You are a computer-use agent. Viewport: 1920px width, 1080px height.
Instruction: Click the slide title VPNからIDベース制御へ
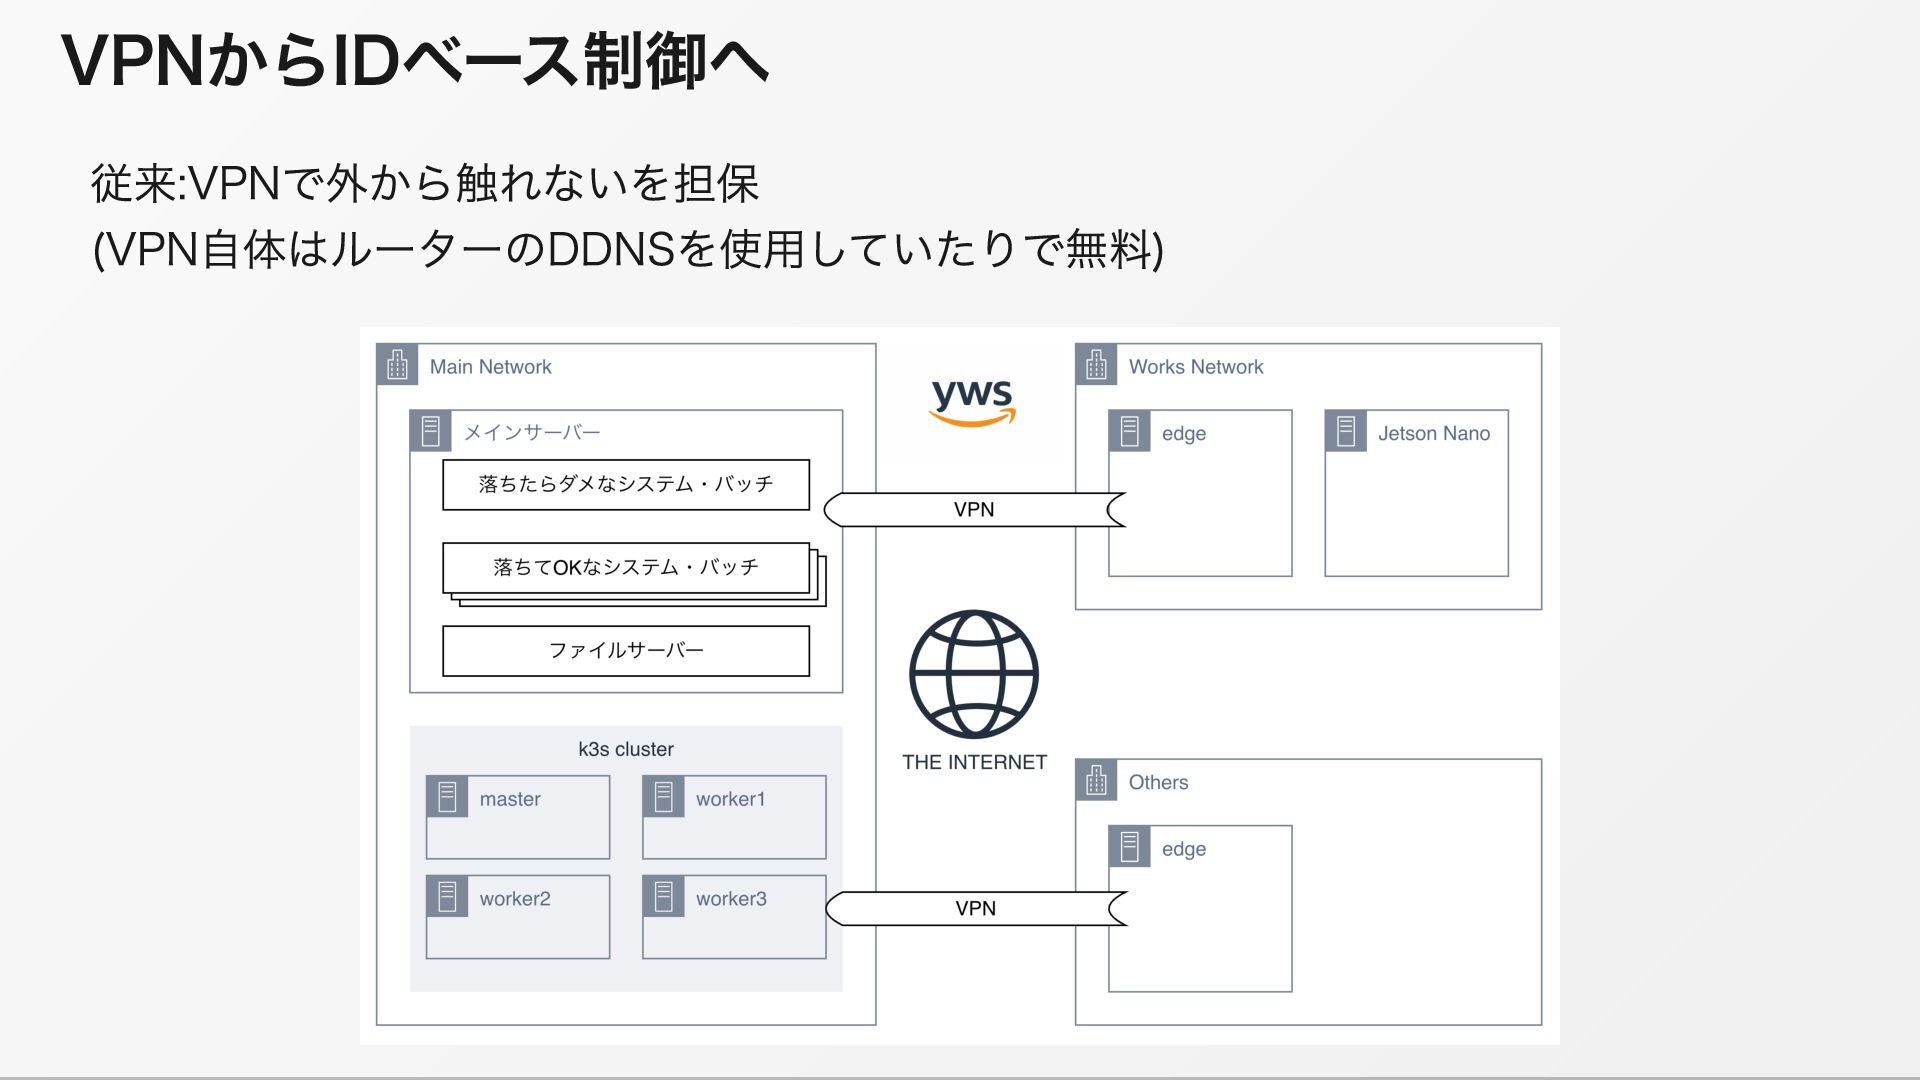[x=415, y=60]
